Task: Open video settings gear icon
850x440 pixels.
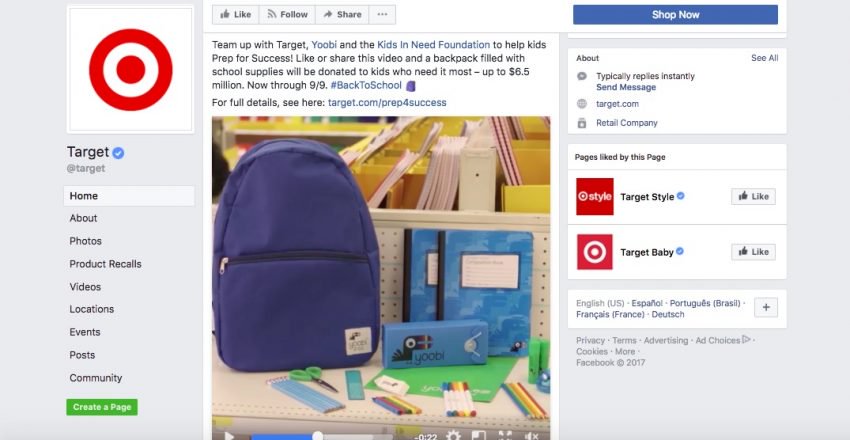Action: pos(453,436)
